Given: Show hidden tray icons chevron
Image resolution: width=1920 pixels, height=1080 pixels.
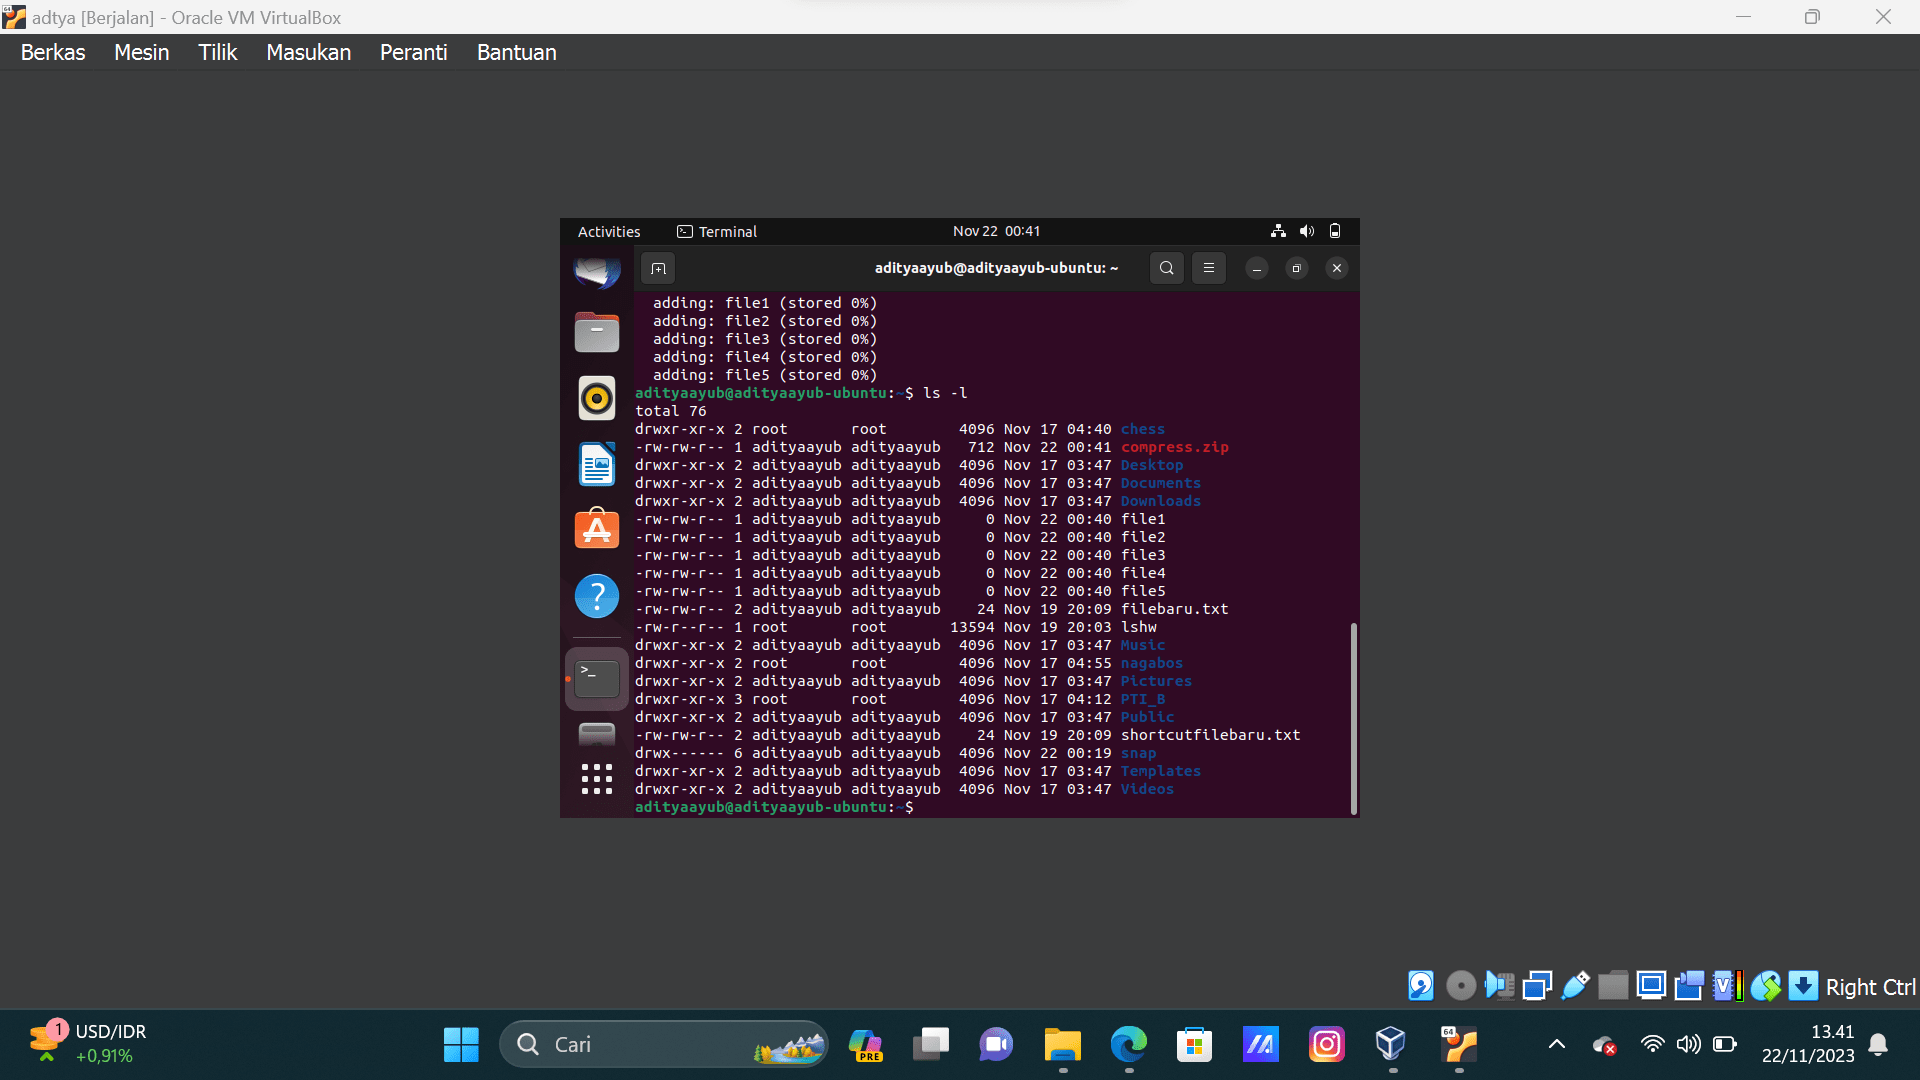Looking at the screenshot, I should click(1556, 1045).
